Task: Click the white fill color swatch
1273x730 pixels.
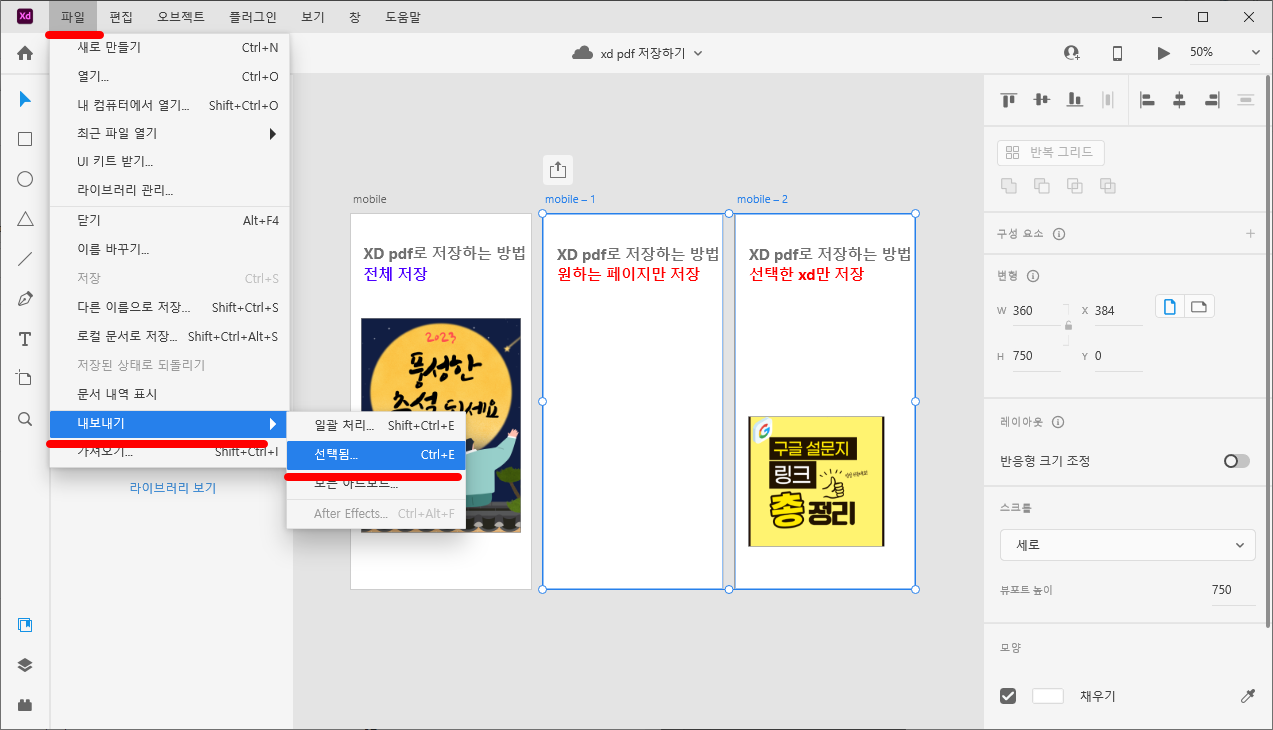Action: pyautogui.click(x=1047, y=695)
